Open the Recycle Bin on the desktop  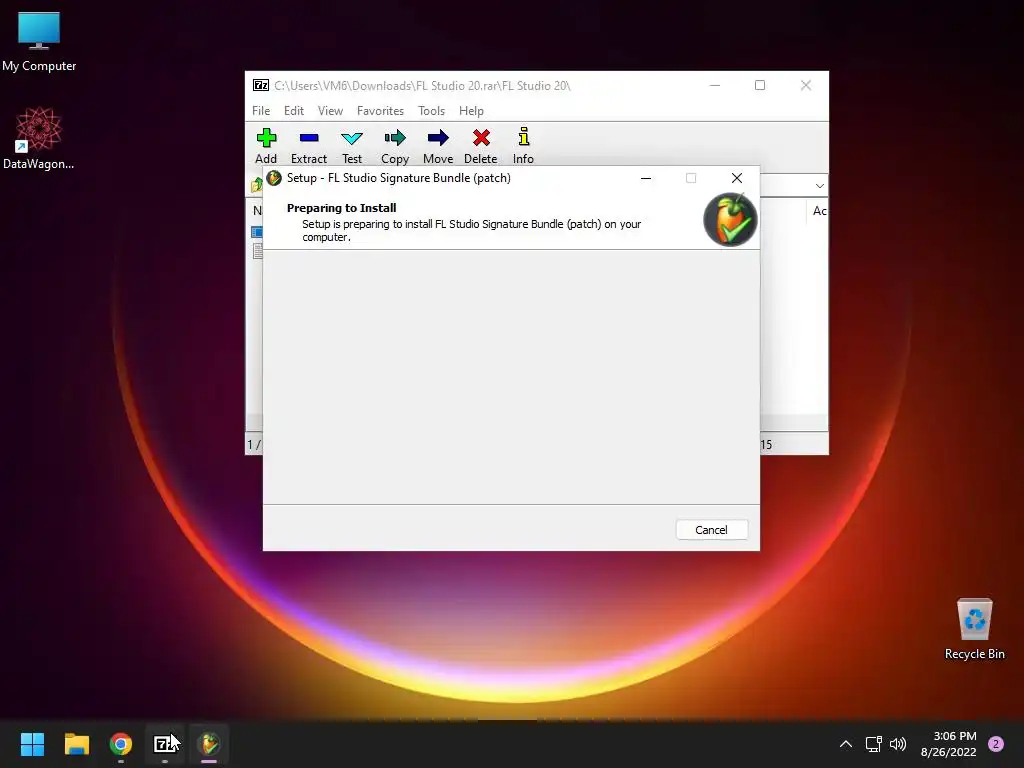(x=974, y=629)
